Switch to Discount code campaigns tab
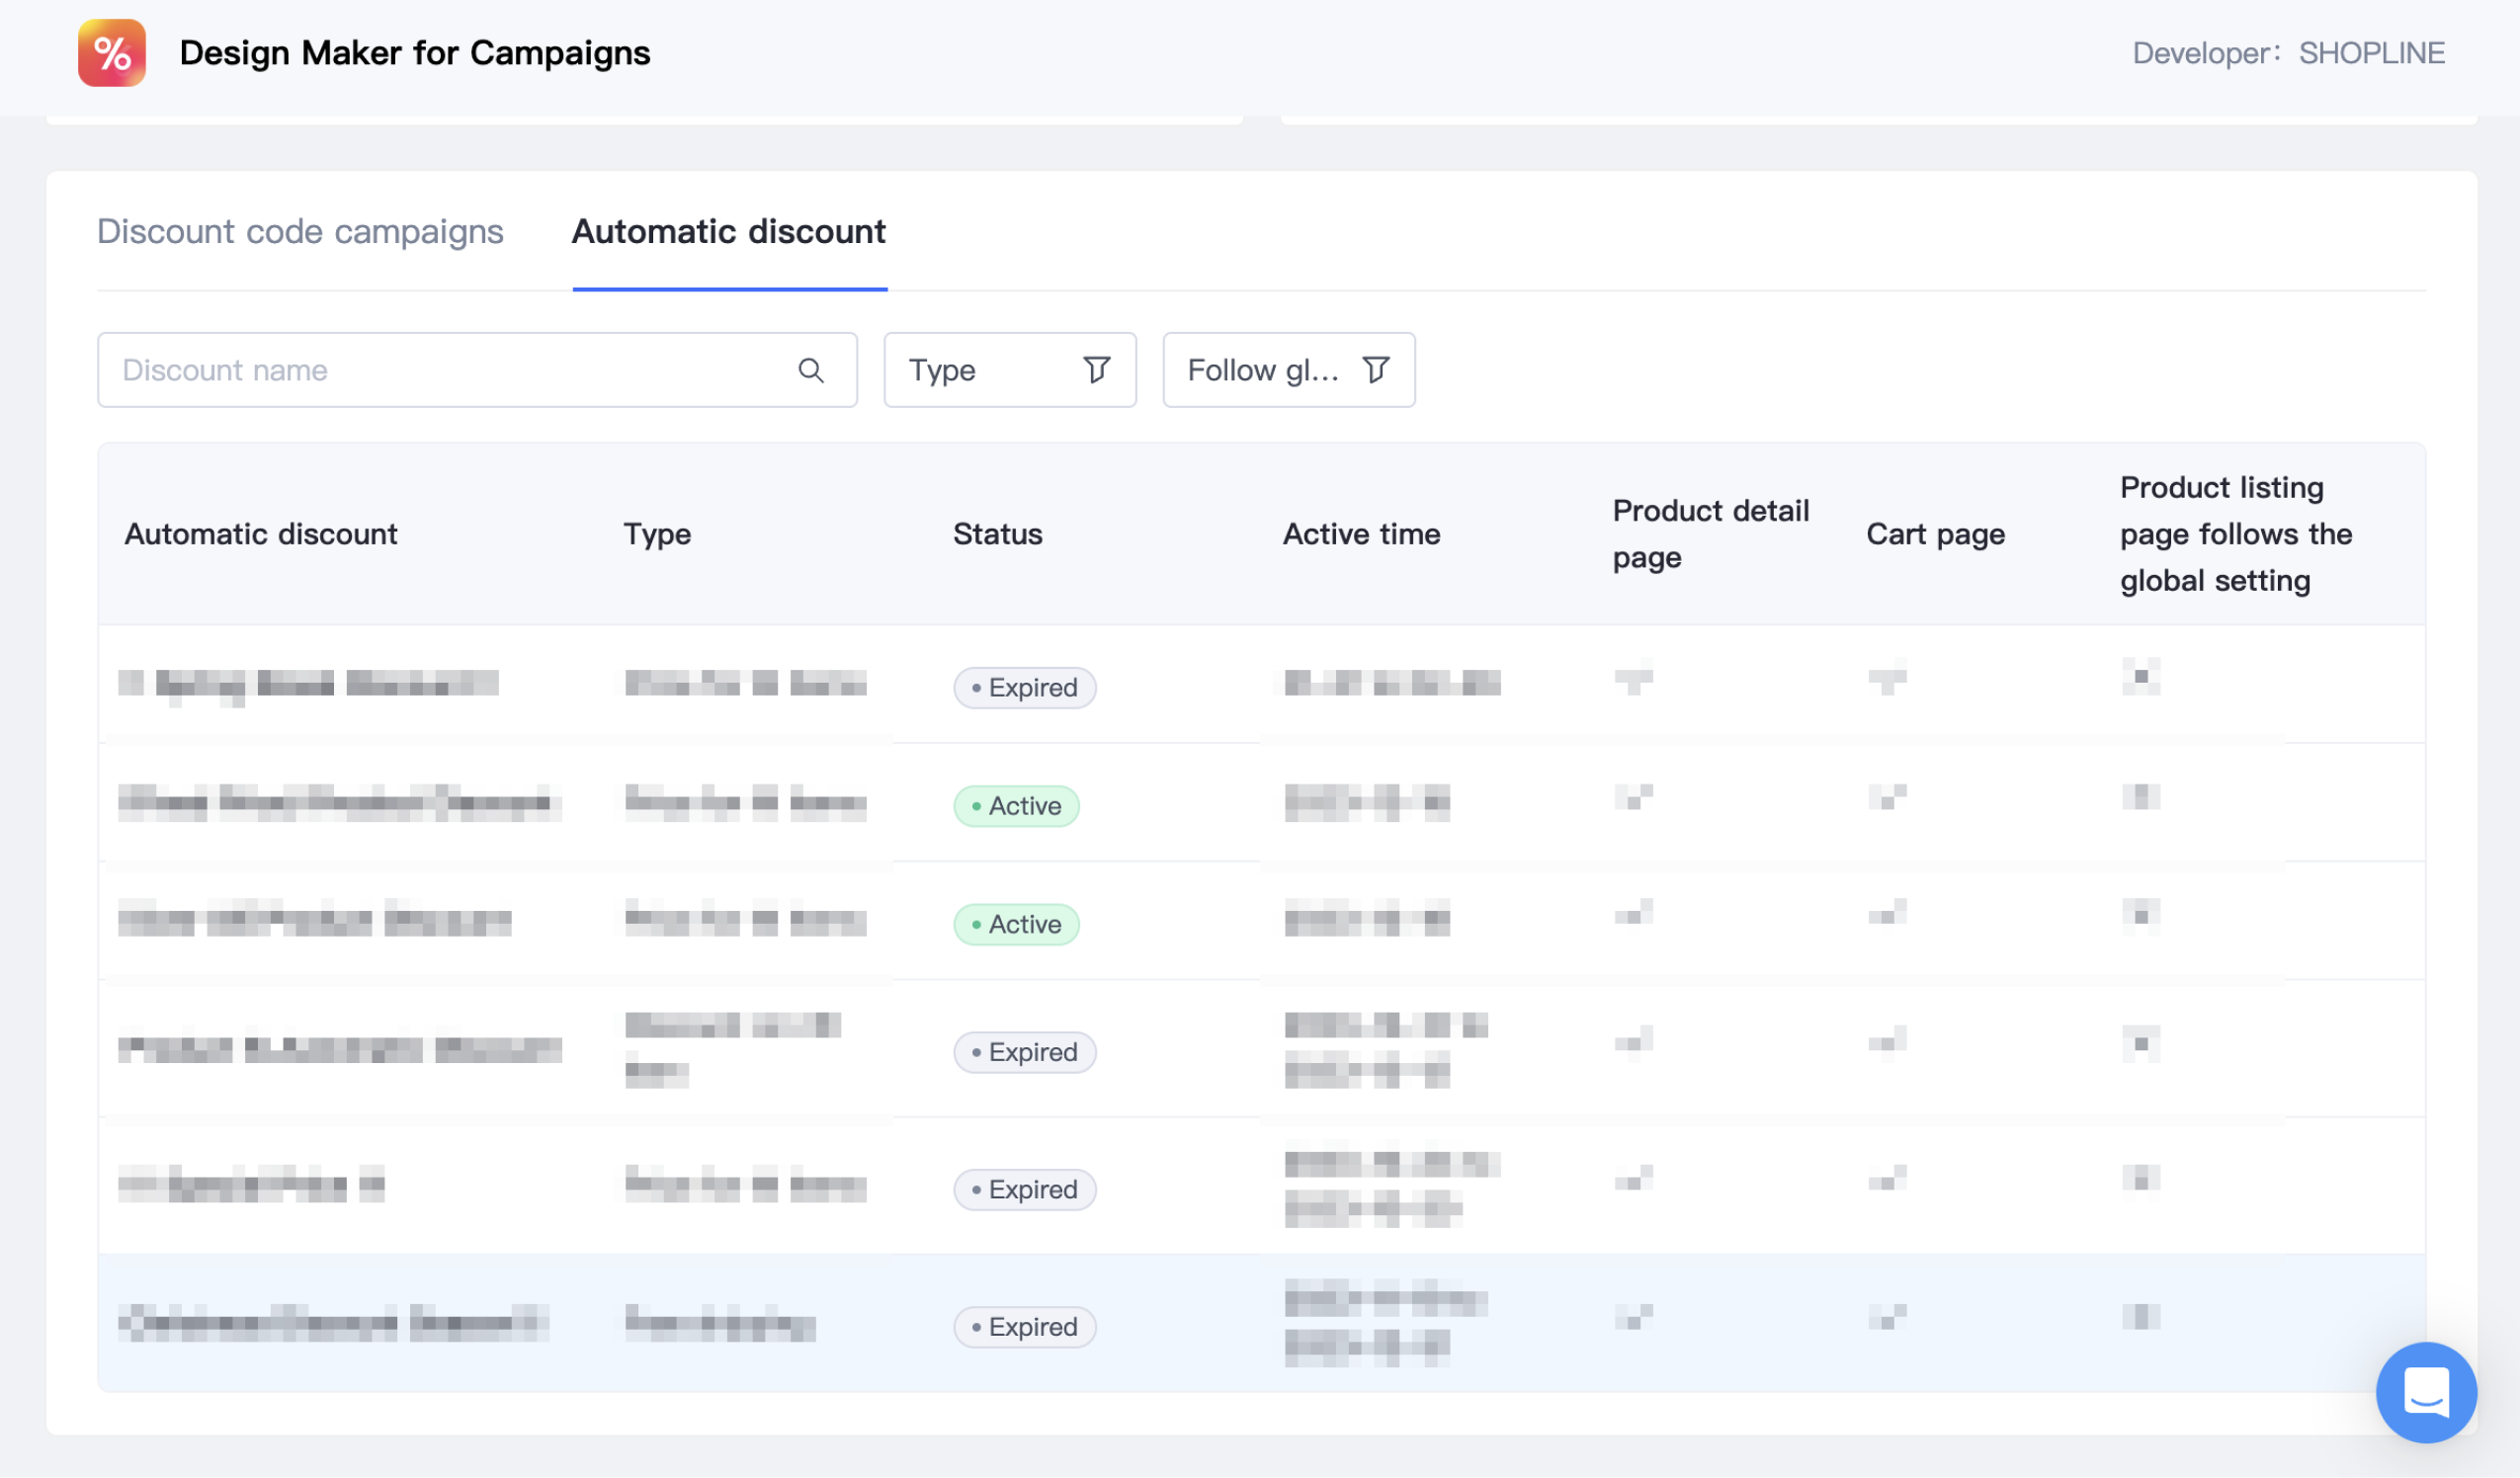 300,232
